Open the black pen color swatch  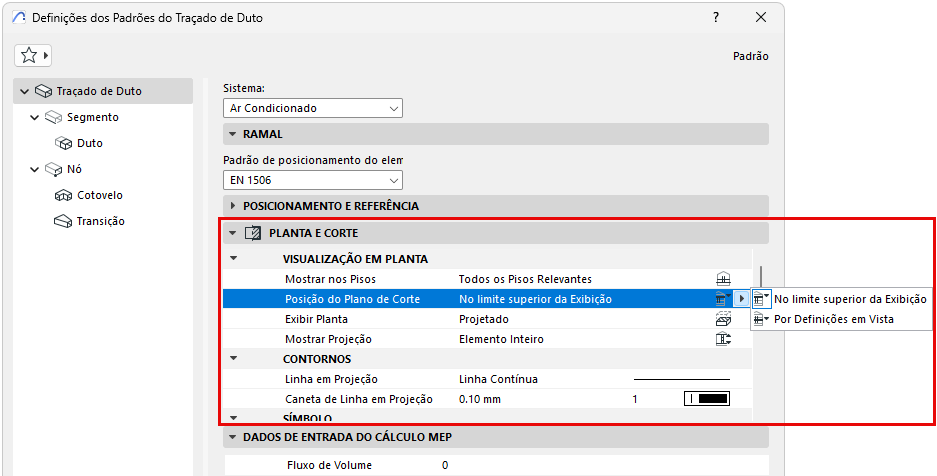tap(708, 398)
